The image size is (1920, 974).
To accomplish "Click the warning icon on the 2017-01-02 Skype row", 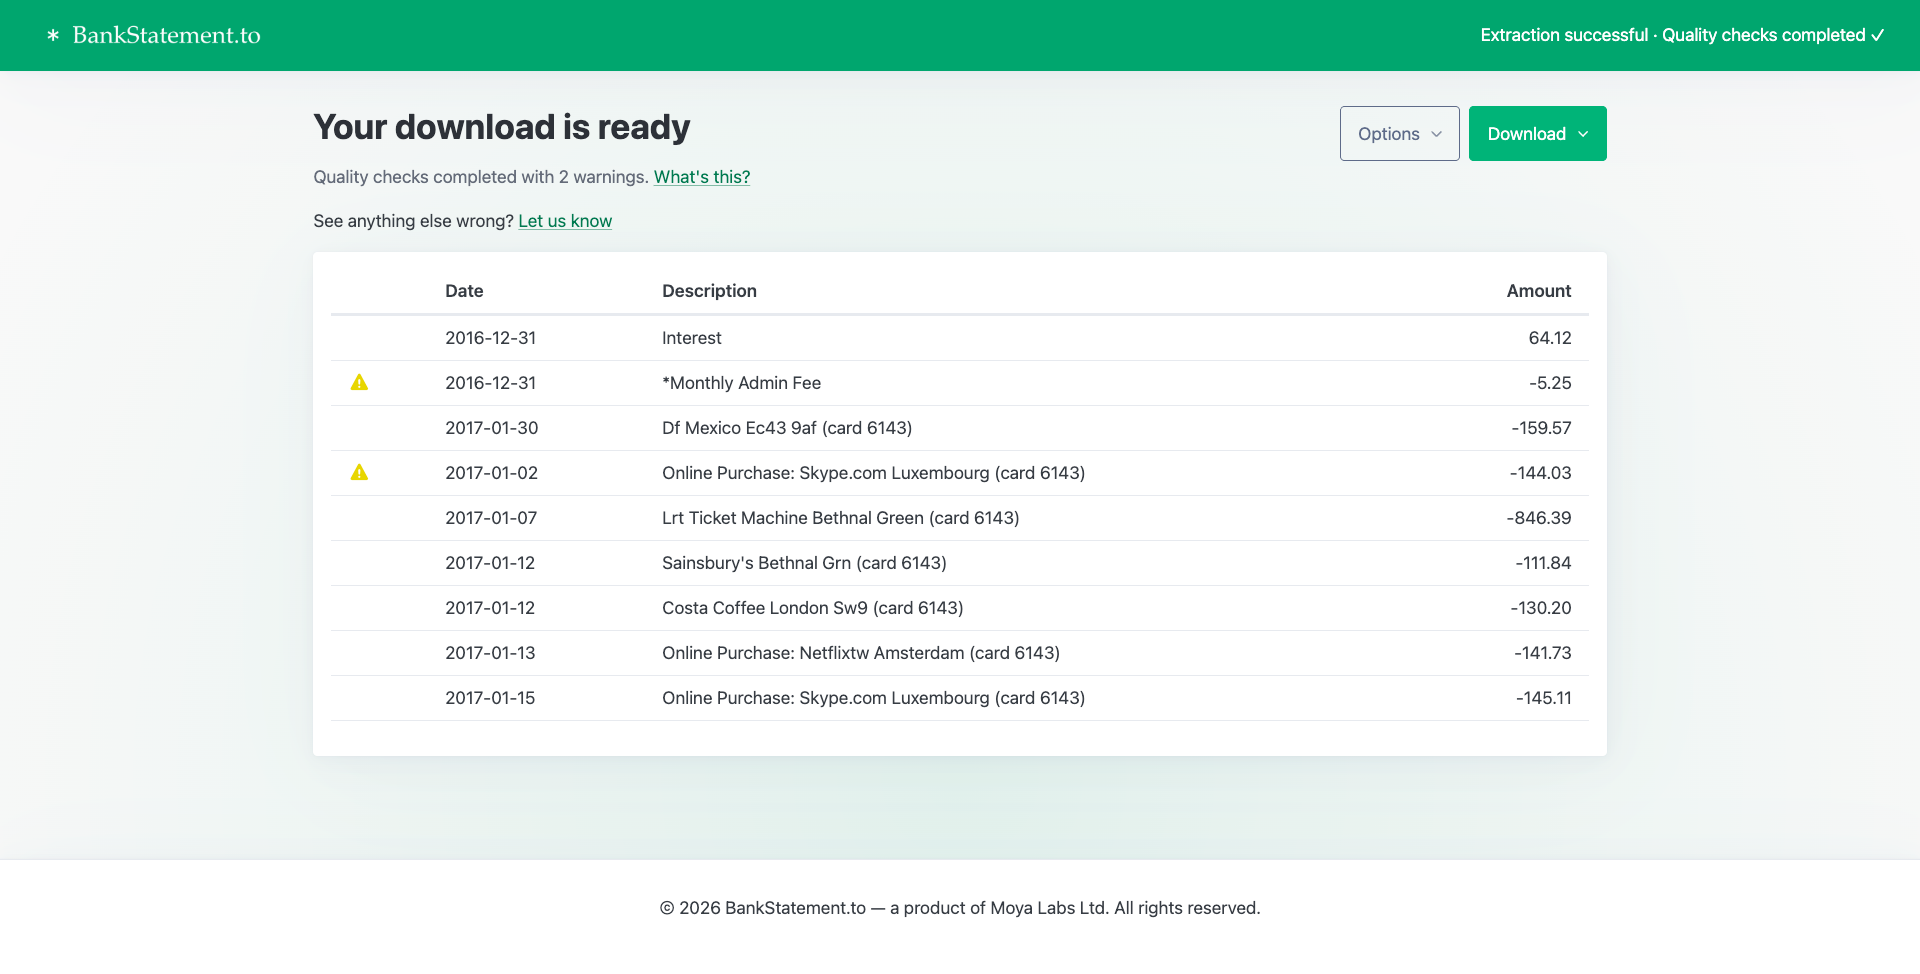I will (x=359, y=472).
